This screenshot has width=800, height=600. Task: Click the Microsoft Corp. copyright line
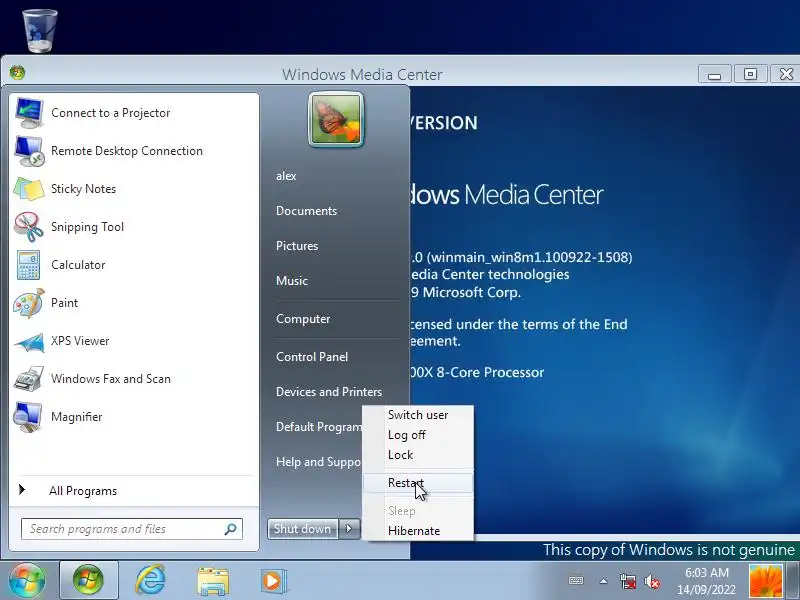[466, 292]
